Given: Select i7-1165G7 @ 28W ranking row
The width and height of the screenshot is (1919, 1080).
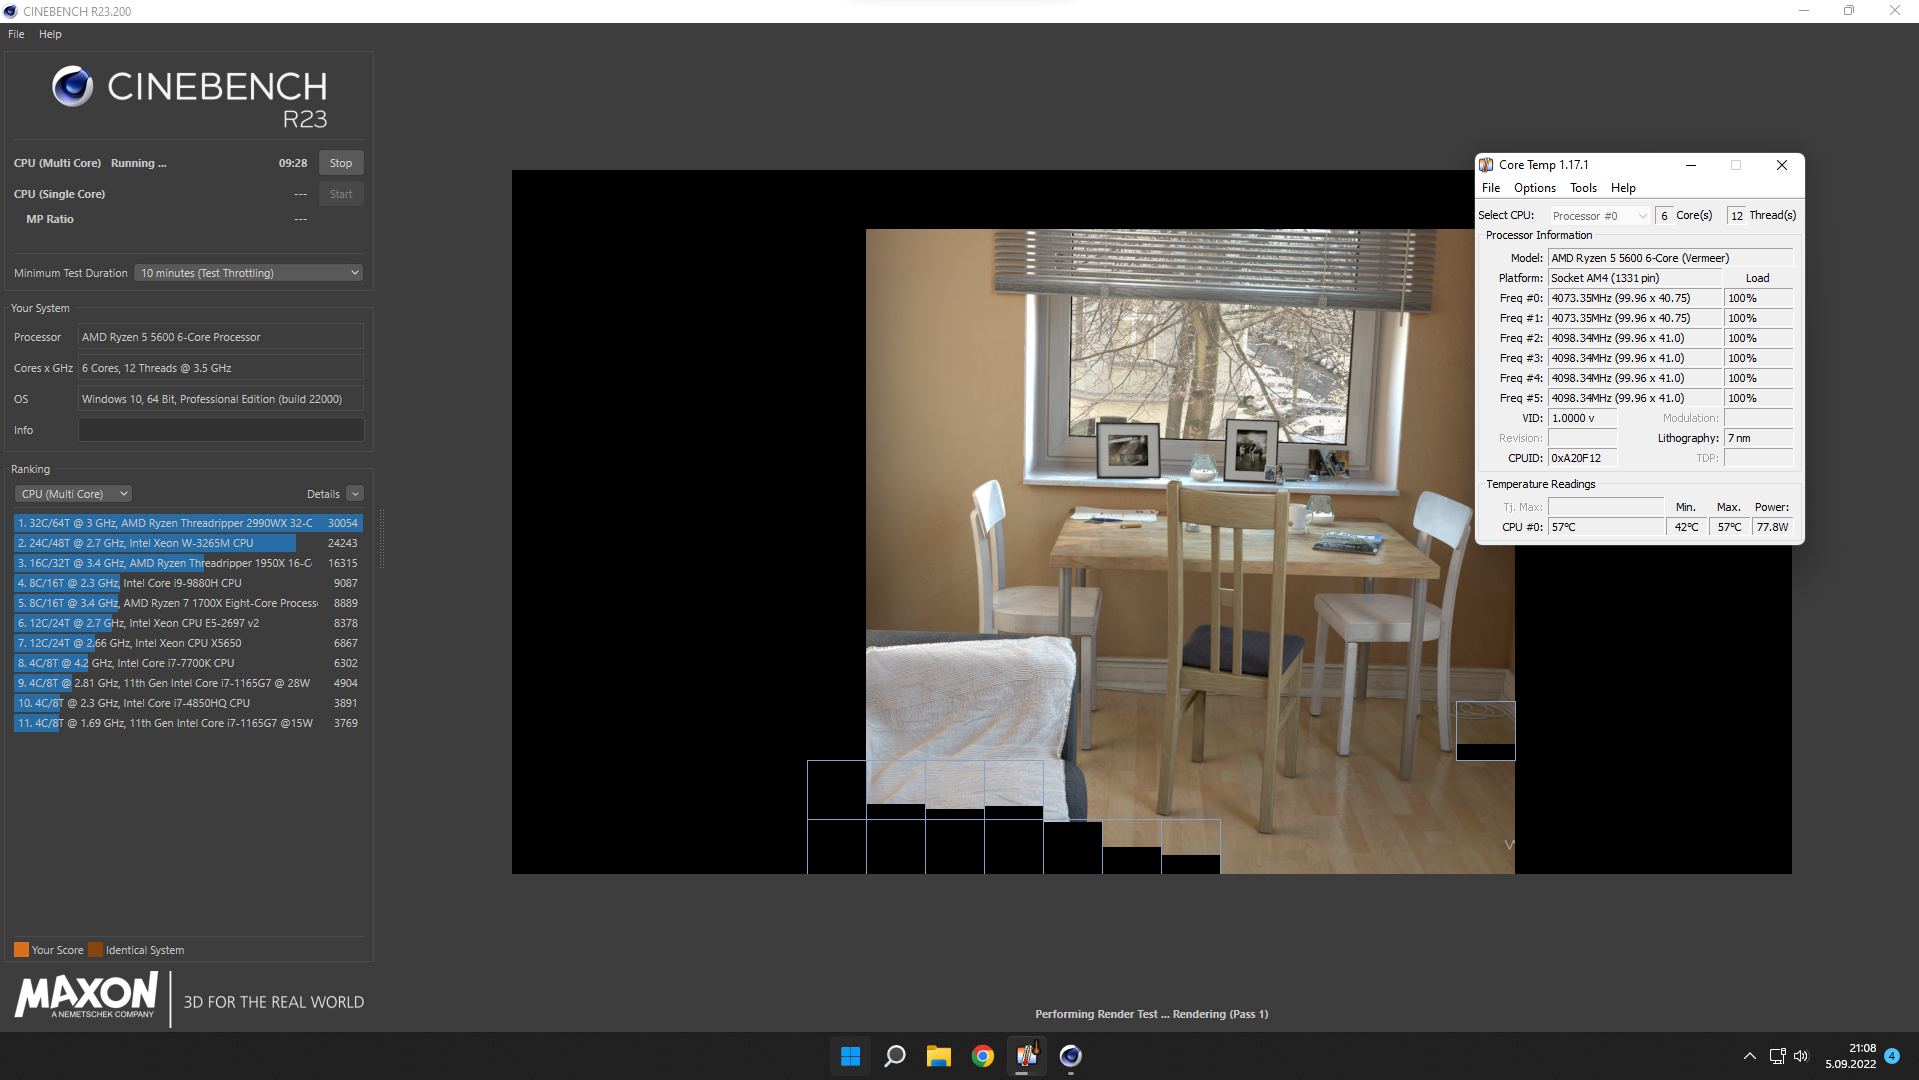Looking at the screenshot, I should pyautogui.click(x=188, y=683).
